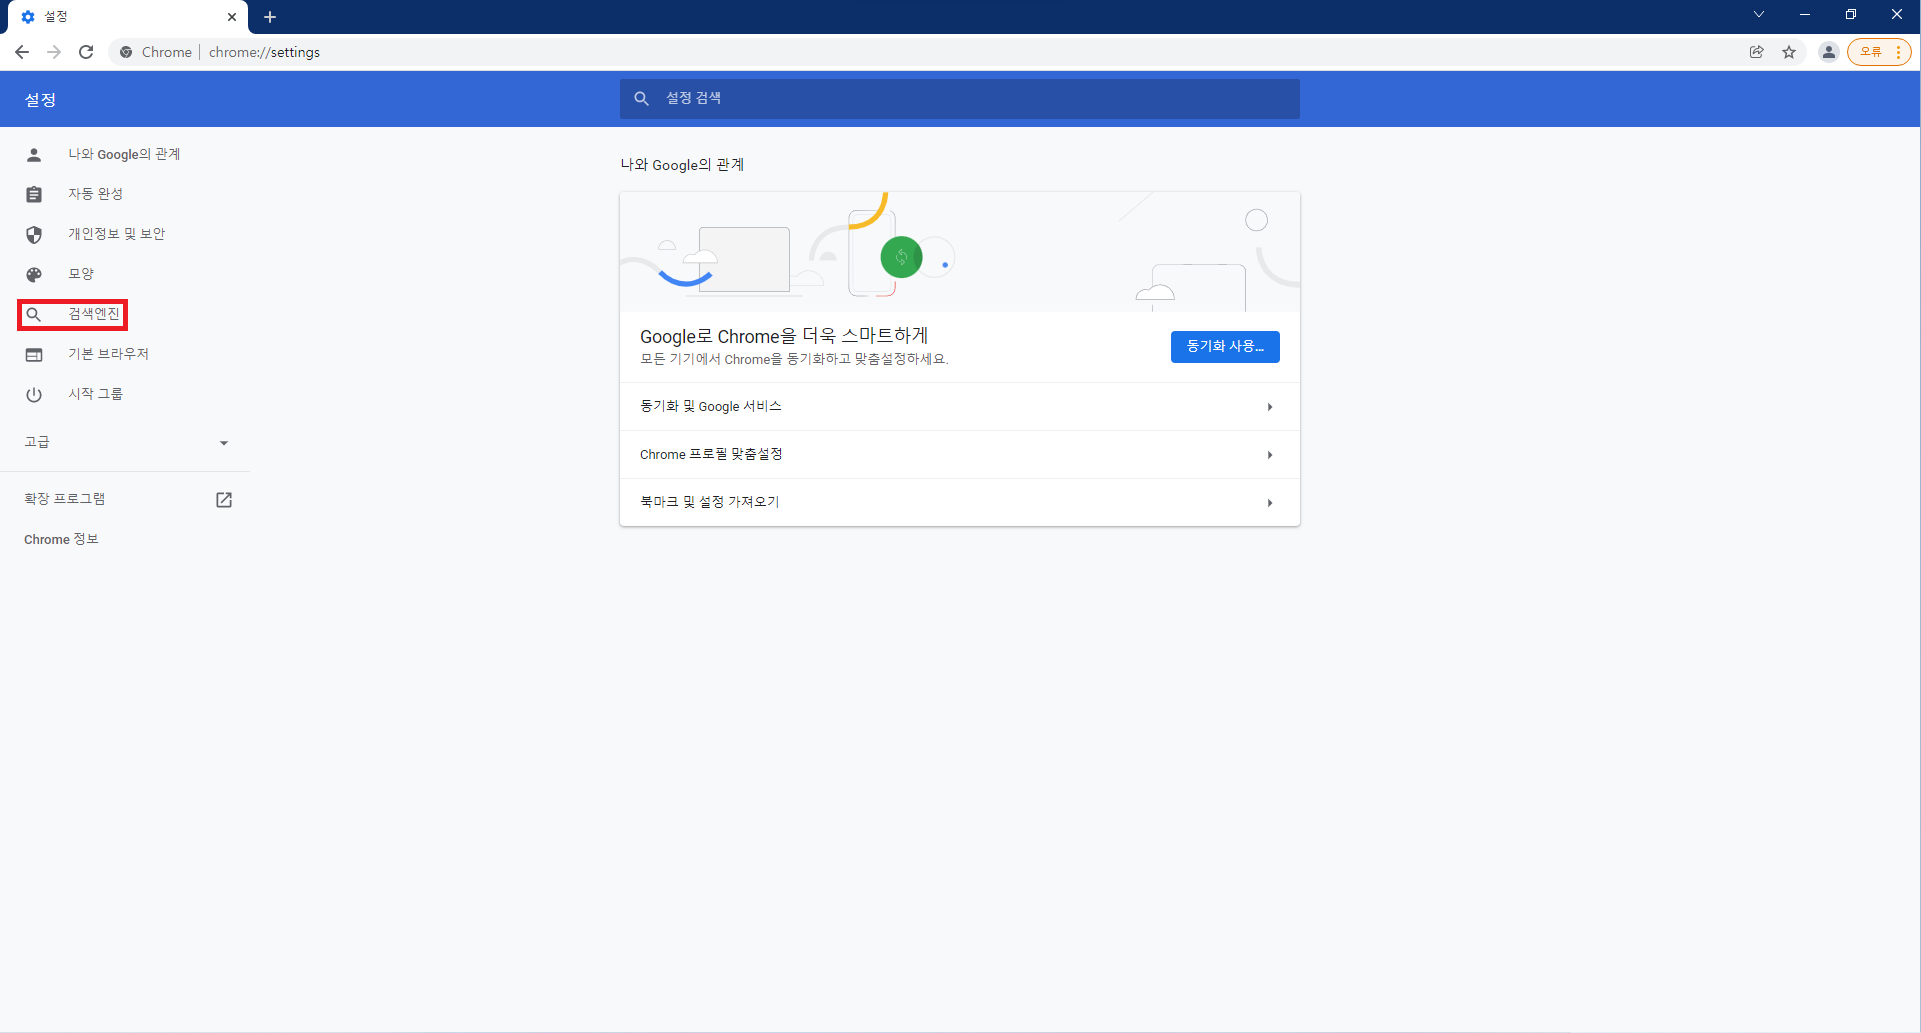1921x1033 pixels.
Task: Open 북마크 및 설정 가져오기 row
Action: (960, 502)
